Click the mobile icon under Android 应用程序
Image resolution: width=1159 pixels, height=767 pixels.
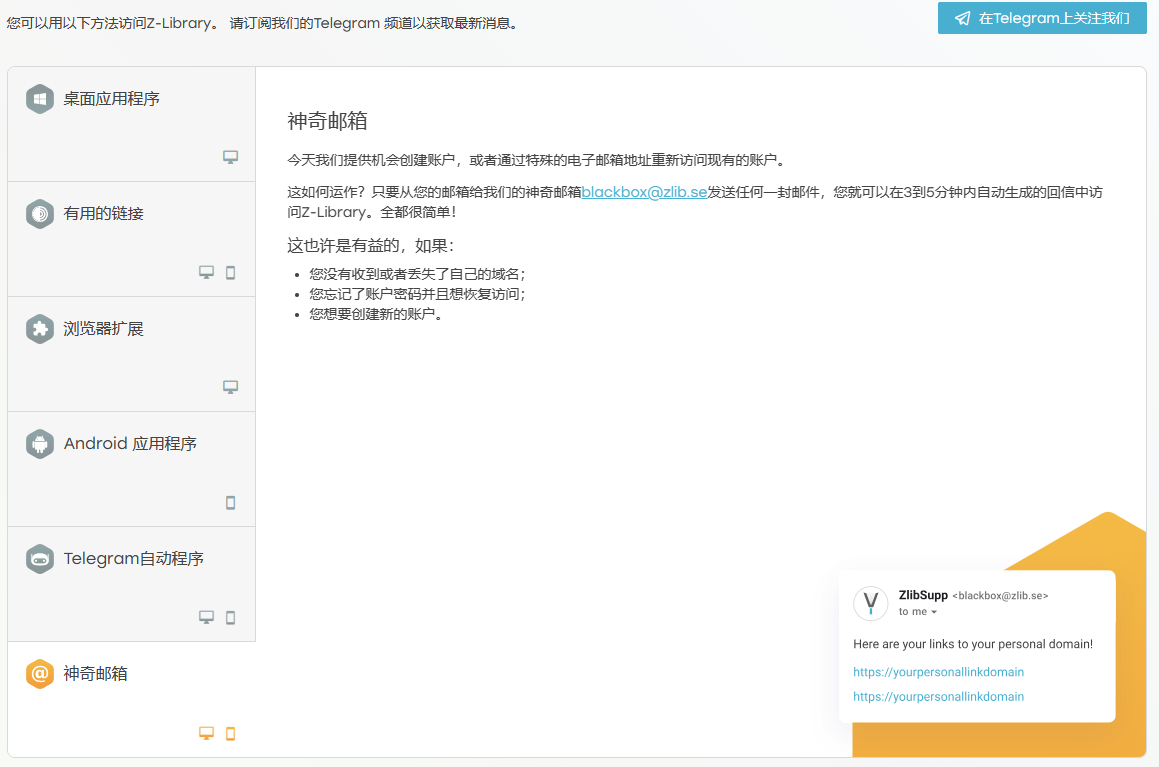click(x=230, y=503)
